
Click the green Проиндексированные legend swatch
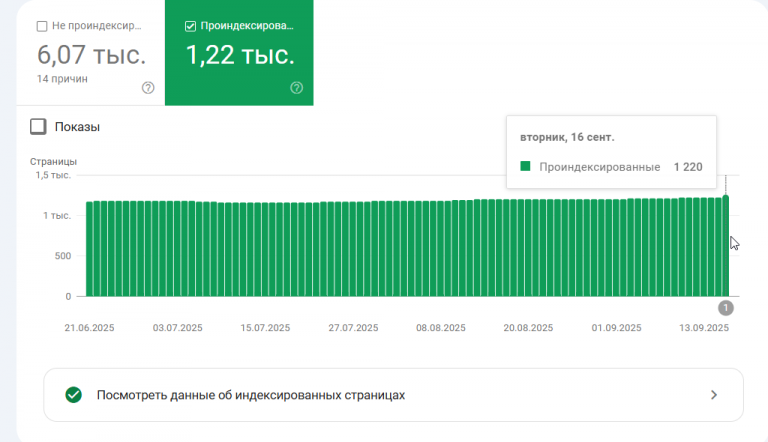click(525, 166)
